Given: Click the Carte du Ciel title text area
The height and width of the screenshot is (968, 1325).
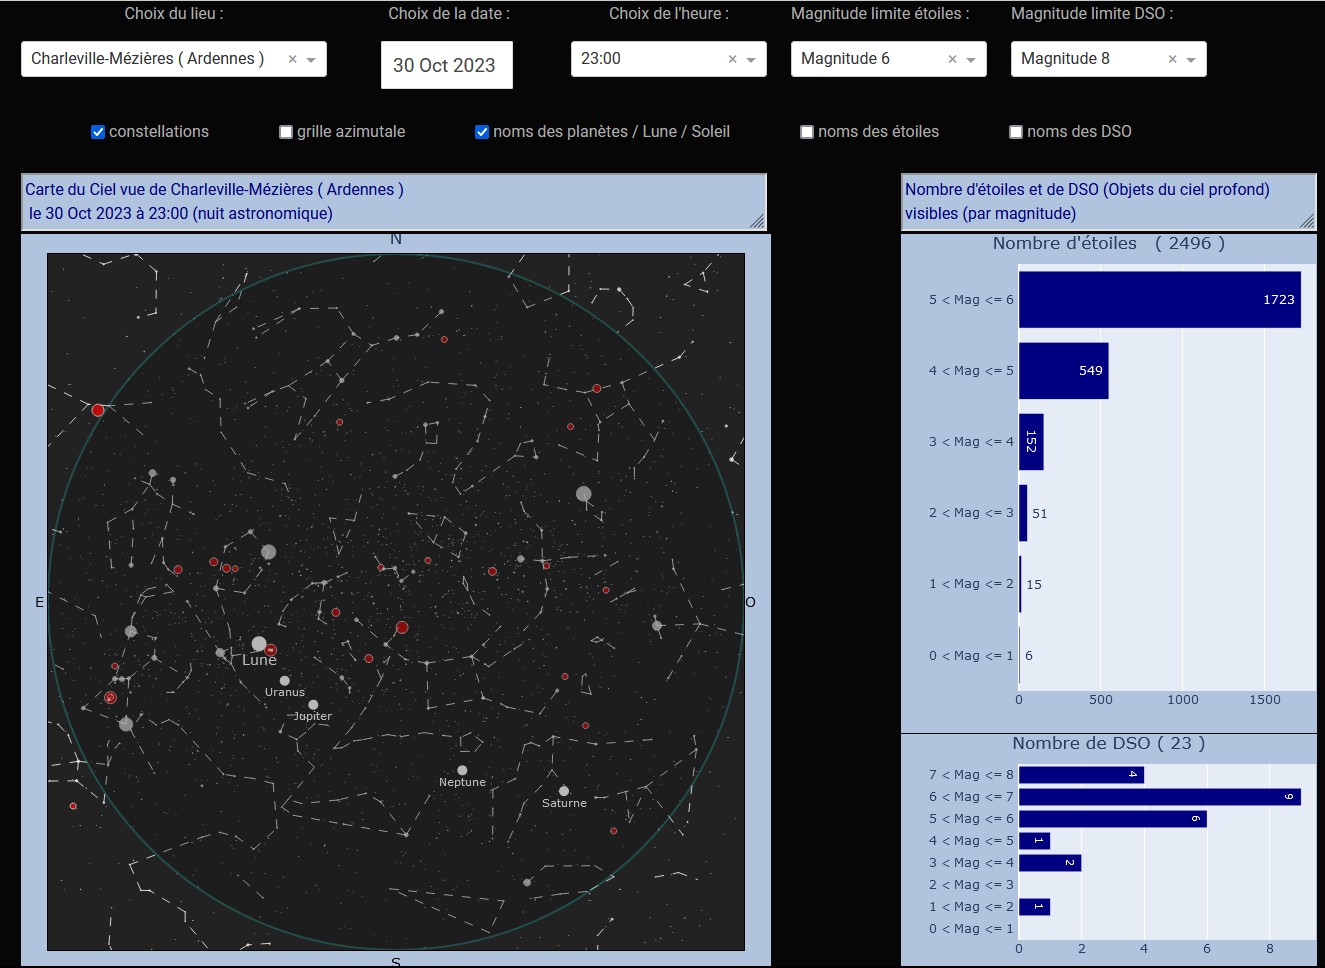Looking at the screenshot, I should (x=394, y=202).
